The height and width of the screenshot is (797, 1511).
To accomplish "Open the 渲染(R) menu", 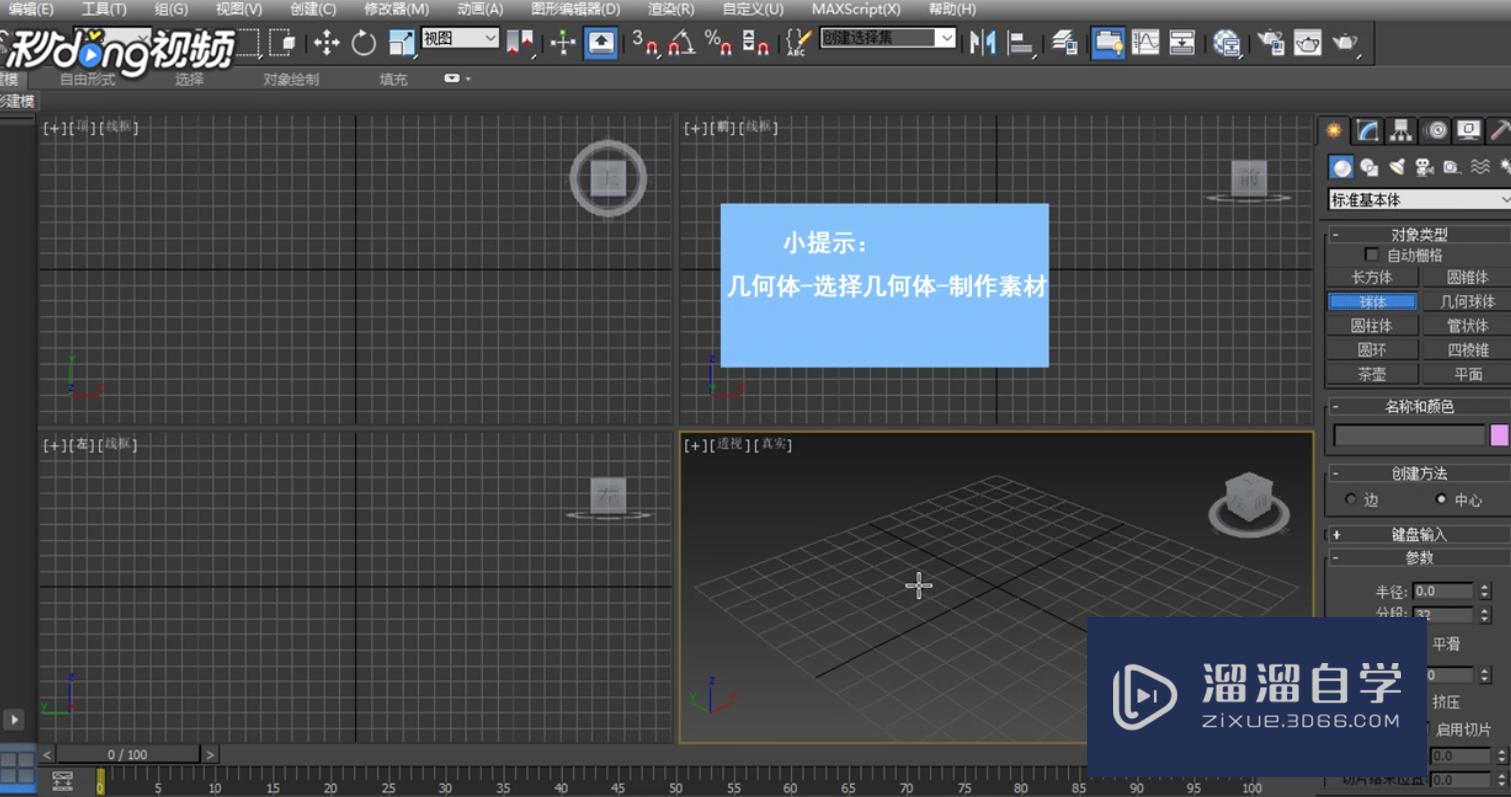I will (671, 9).
